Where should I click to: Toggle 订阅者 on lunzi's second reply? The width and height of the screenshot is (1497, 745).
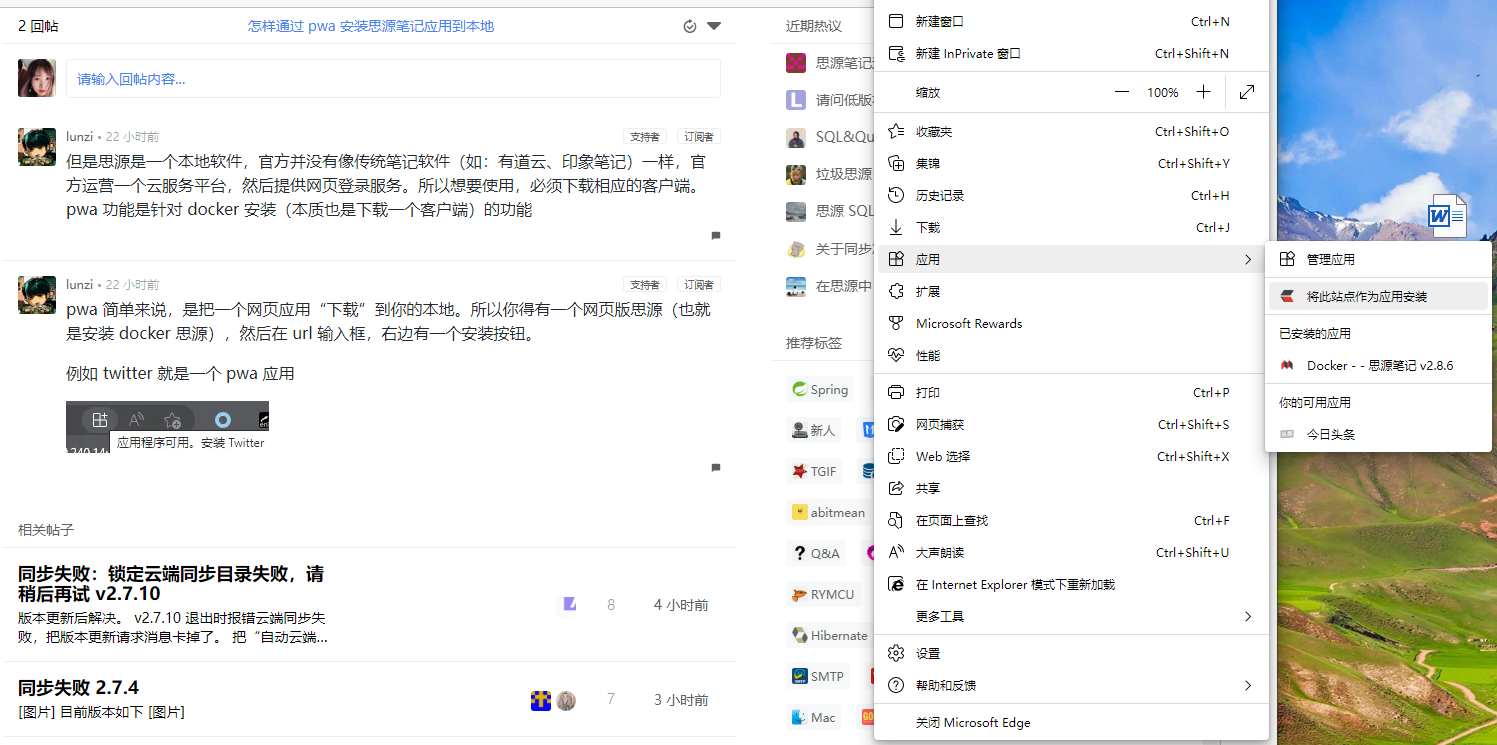click(x=697, y=284)
